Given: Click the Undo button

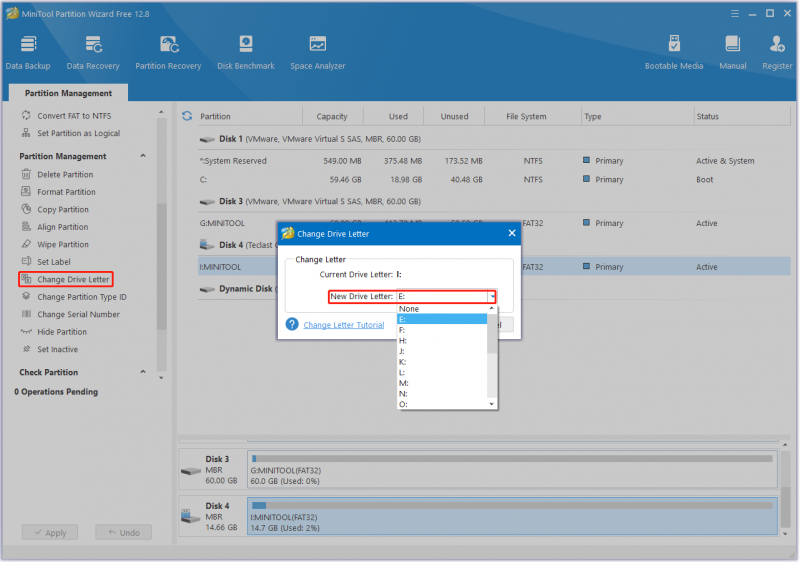Looking at the screenshot, I should 123,532.
